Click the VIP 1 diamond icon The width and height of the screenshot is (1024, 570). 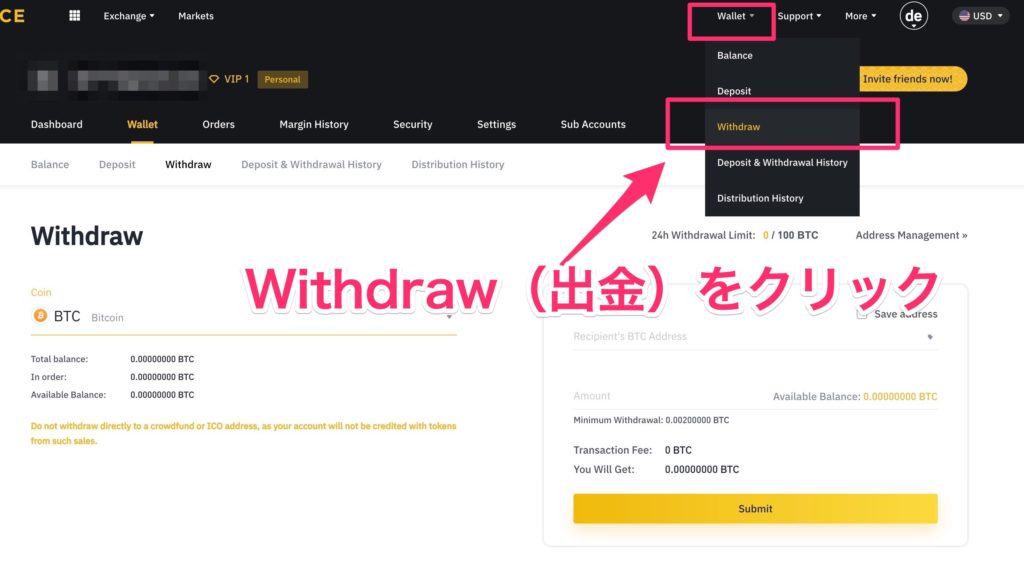coord(214,79)
